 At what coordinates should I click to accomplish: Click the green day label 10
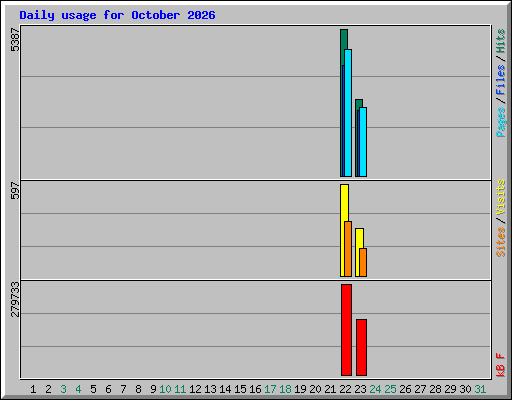coord(165,389)
